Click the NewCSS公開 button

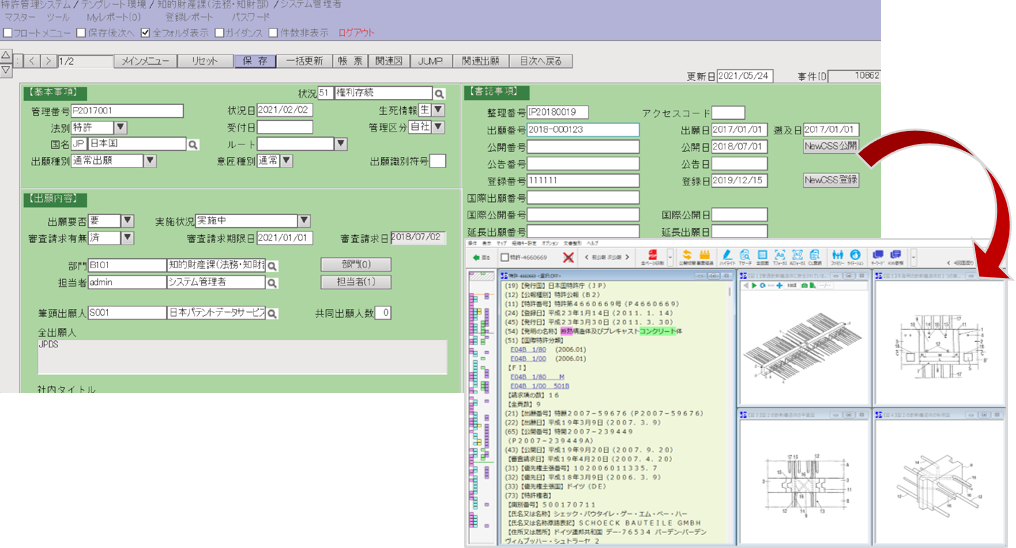[831, 146]
